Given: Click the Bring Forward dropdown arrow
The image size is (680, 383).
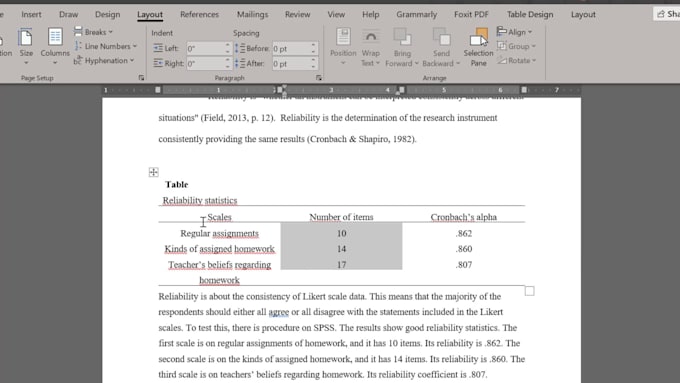Looking at the screenshot, I should 417,63.
